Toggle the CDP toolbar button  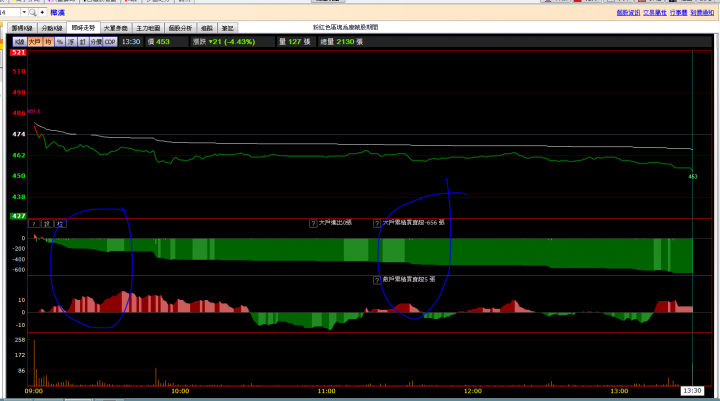pyautogui.click(x=110, y=42)
